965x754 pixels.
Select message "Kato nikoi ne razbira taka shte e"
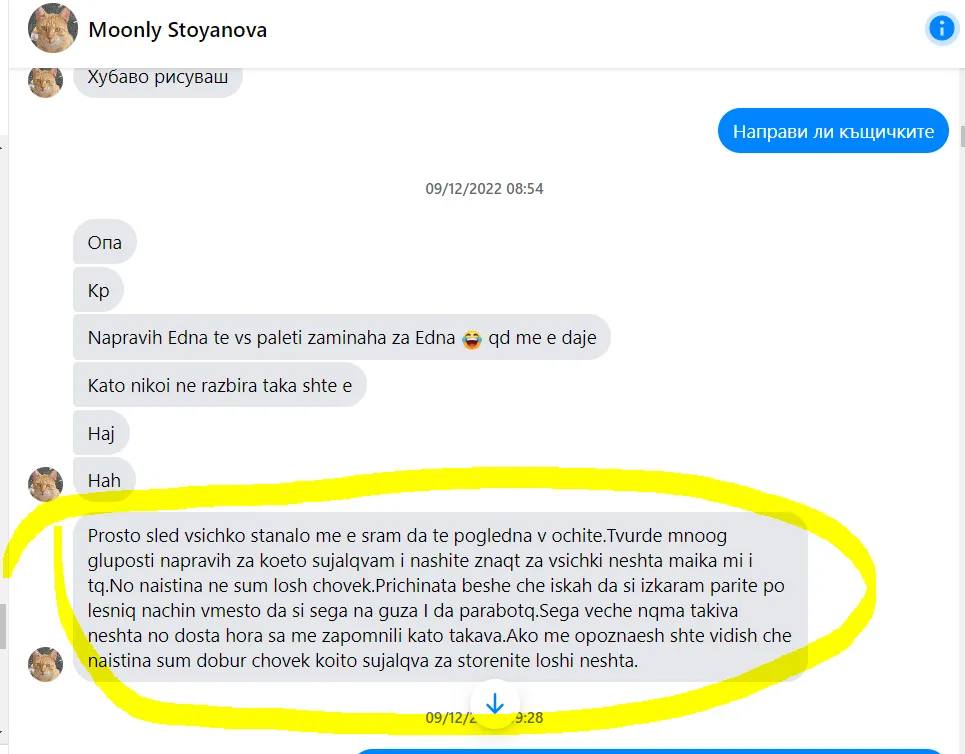coord(220,385)
